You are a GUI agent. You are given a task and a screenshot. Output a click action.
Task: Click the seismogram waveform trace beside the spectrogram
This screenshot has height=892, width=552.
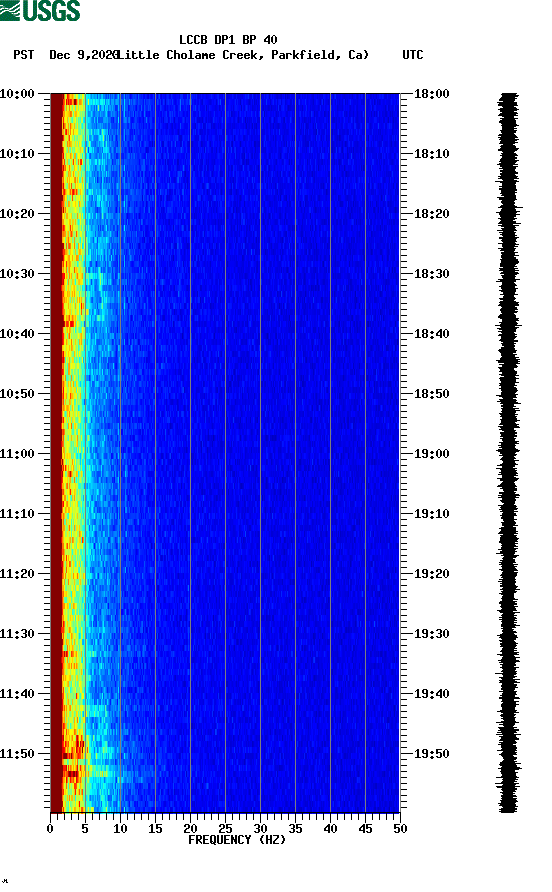pos(508,452)
